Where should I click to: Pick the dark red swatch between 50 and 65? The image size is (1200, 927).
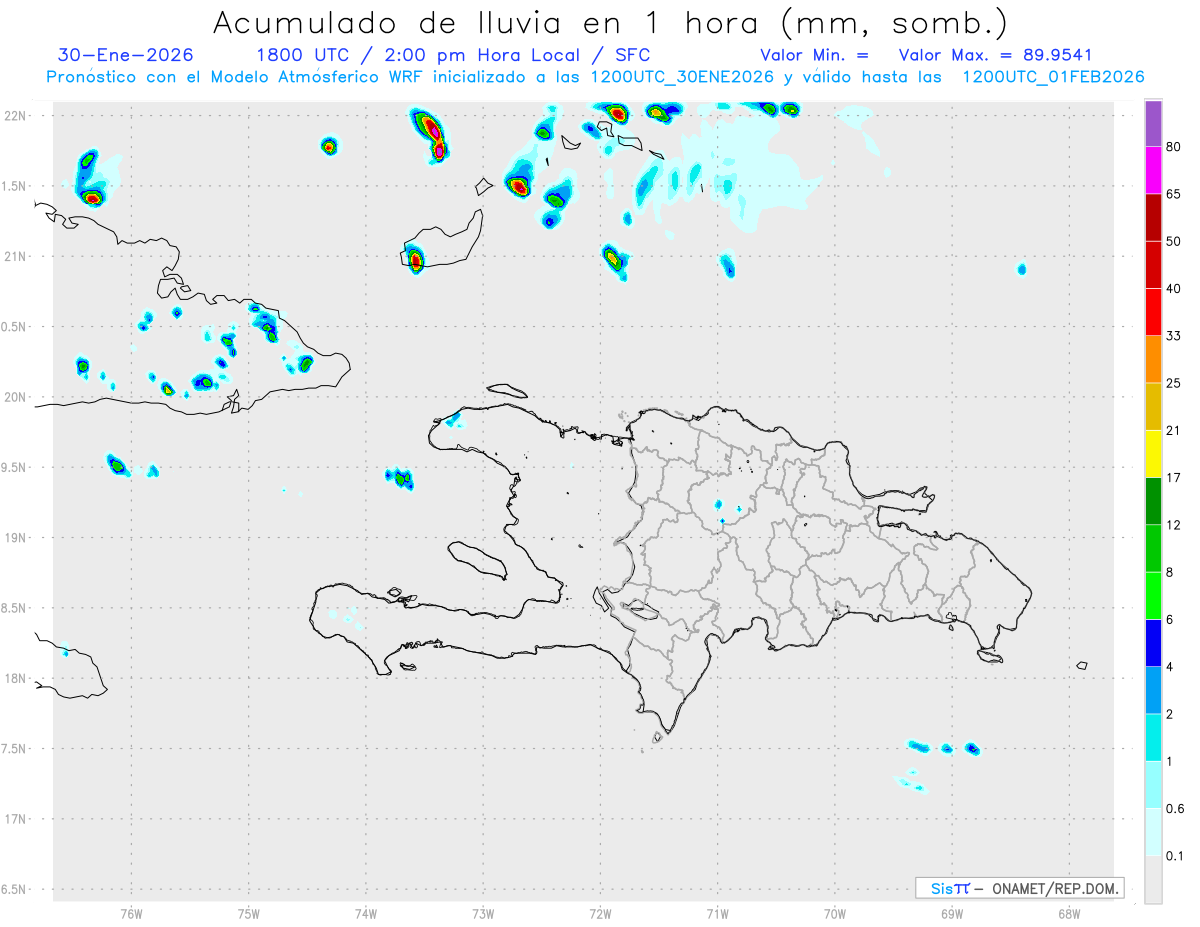click(x=1153, y=217)
